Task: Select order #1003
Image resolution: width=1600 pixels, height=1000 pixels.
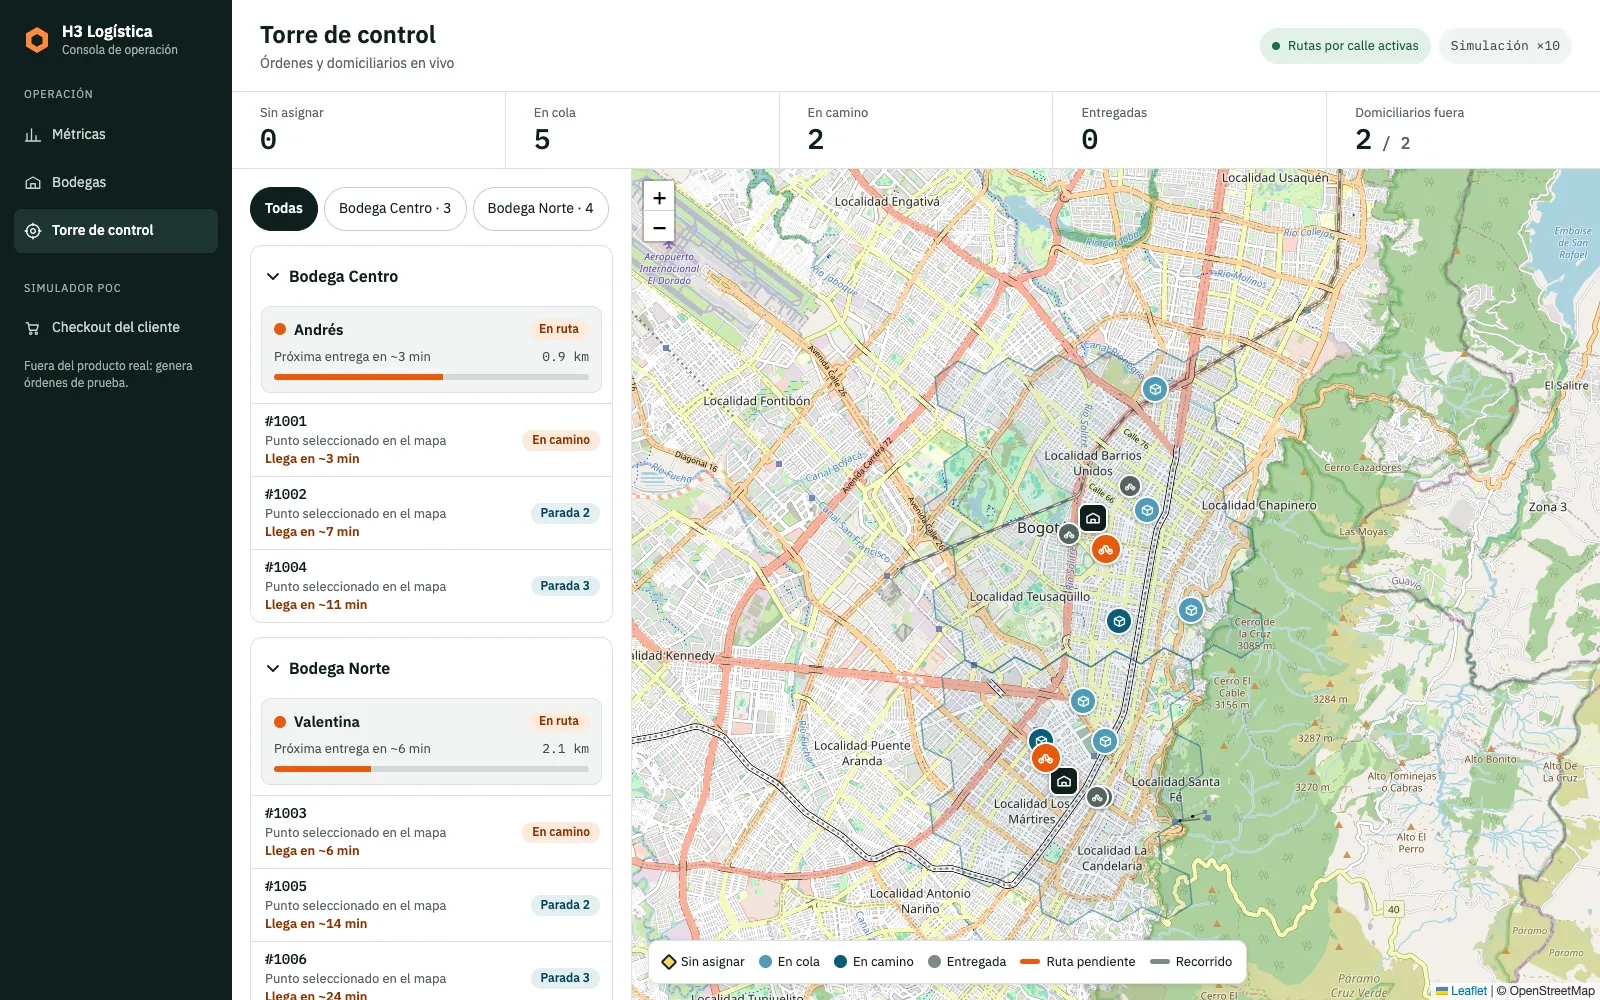Action: point(431,832)
